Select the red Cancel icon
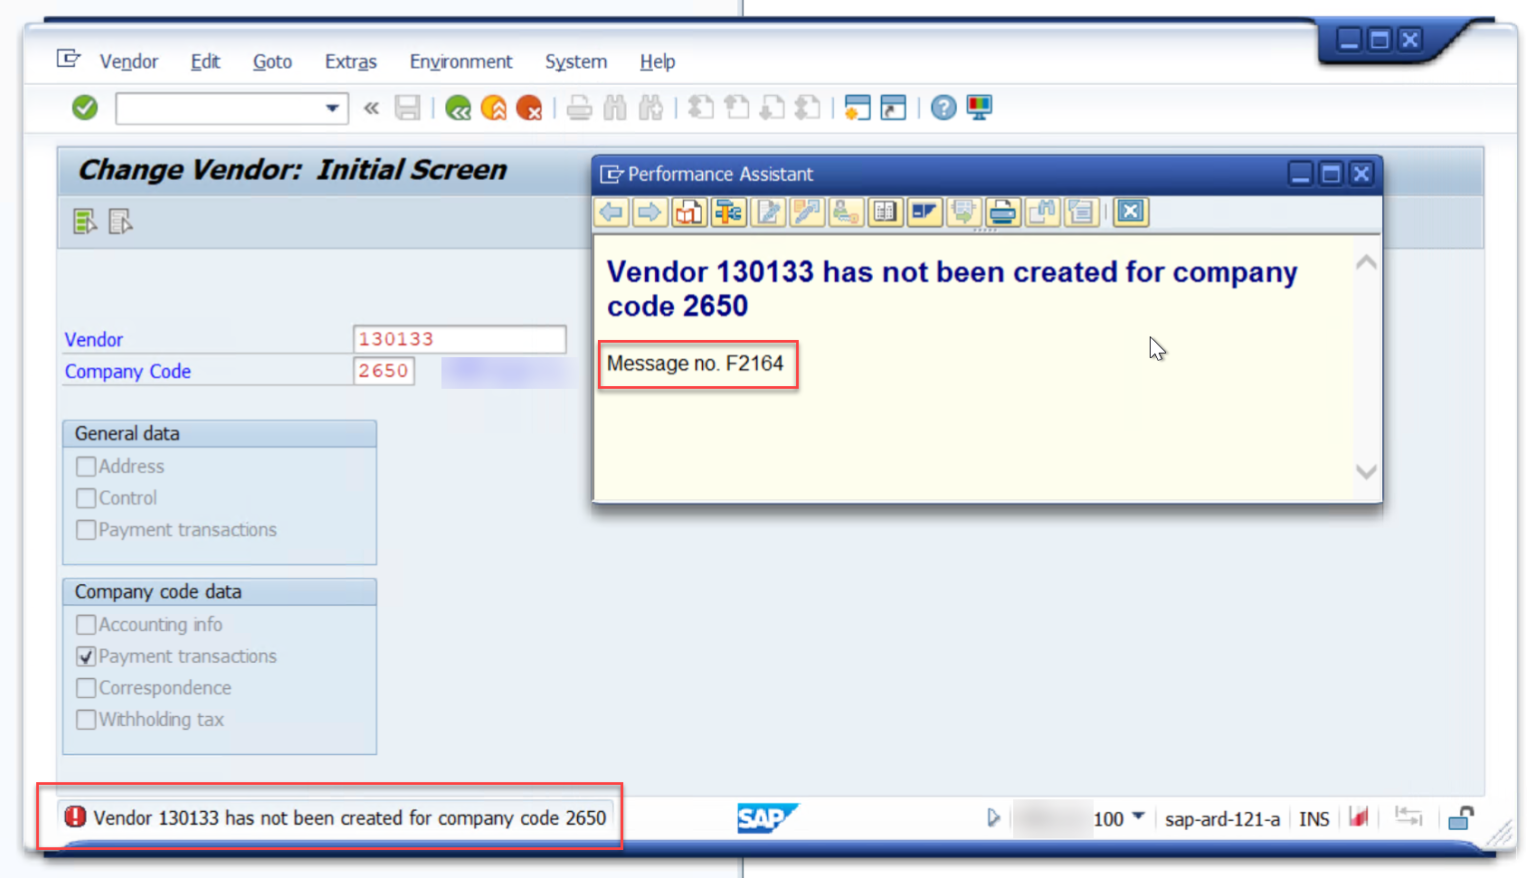Image resolution: width=1536 pixels, height=878 pixels. [530, 108]
